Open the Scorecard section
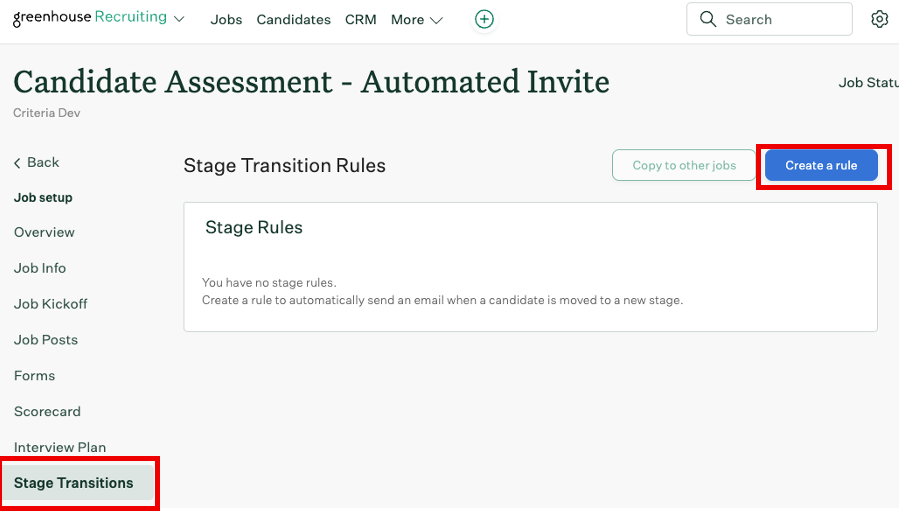Image resolution: width=899 pixels, height=519 pixels. (x=47, y=412)
